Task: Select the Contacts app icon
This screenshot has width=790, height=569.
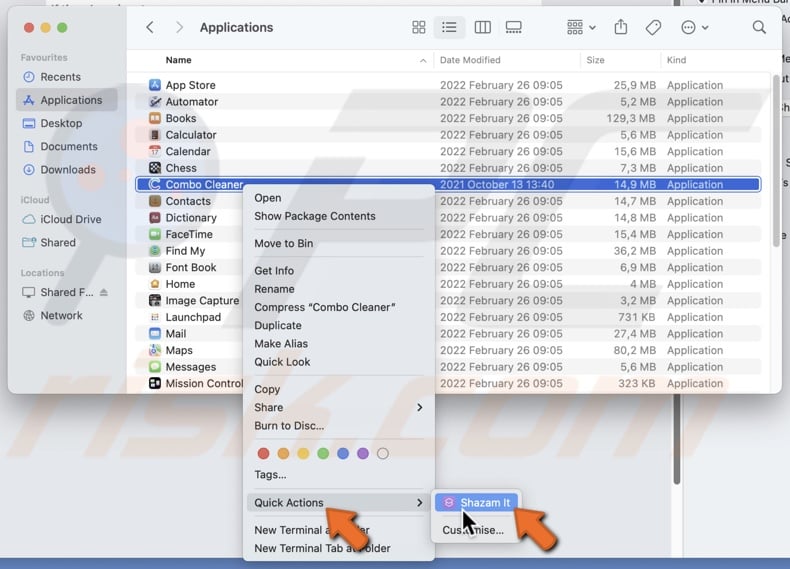Action: [x=155, y=201]
